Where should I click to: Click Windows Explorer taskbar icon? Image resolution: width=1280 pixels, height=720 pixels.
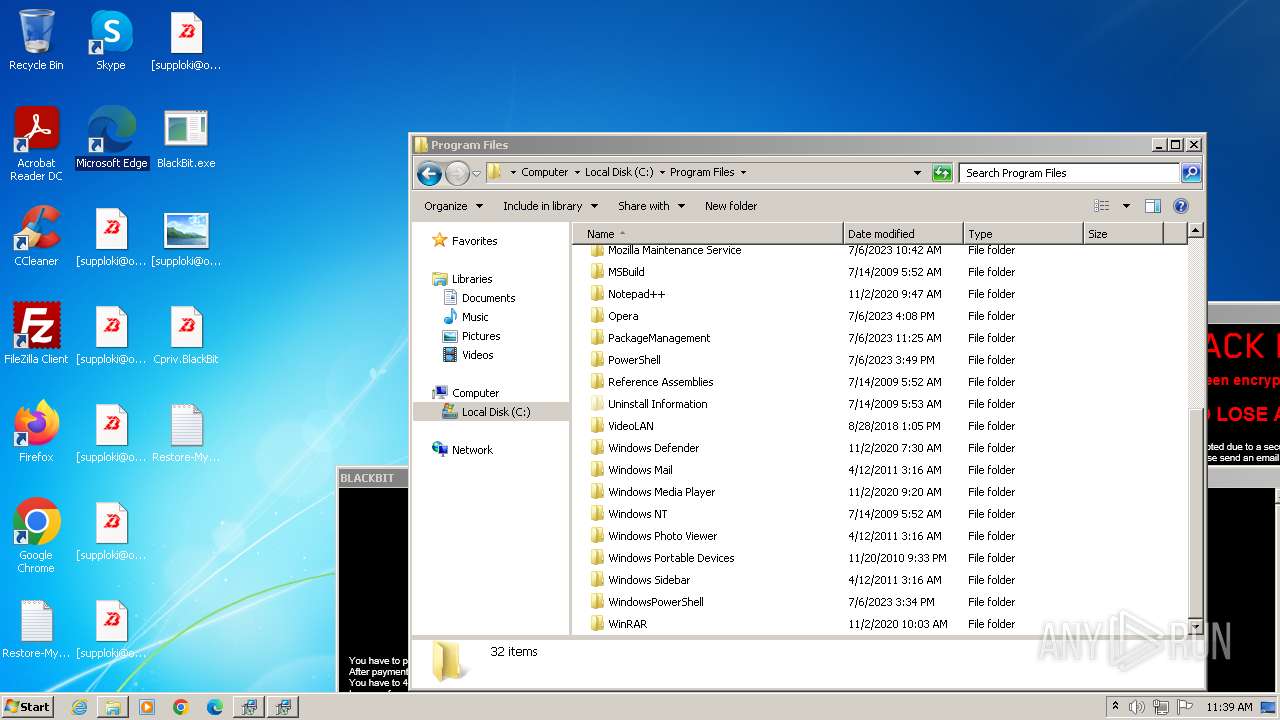[113, 707]
